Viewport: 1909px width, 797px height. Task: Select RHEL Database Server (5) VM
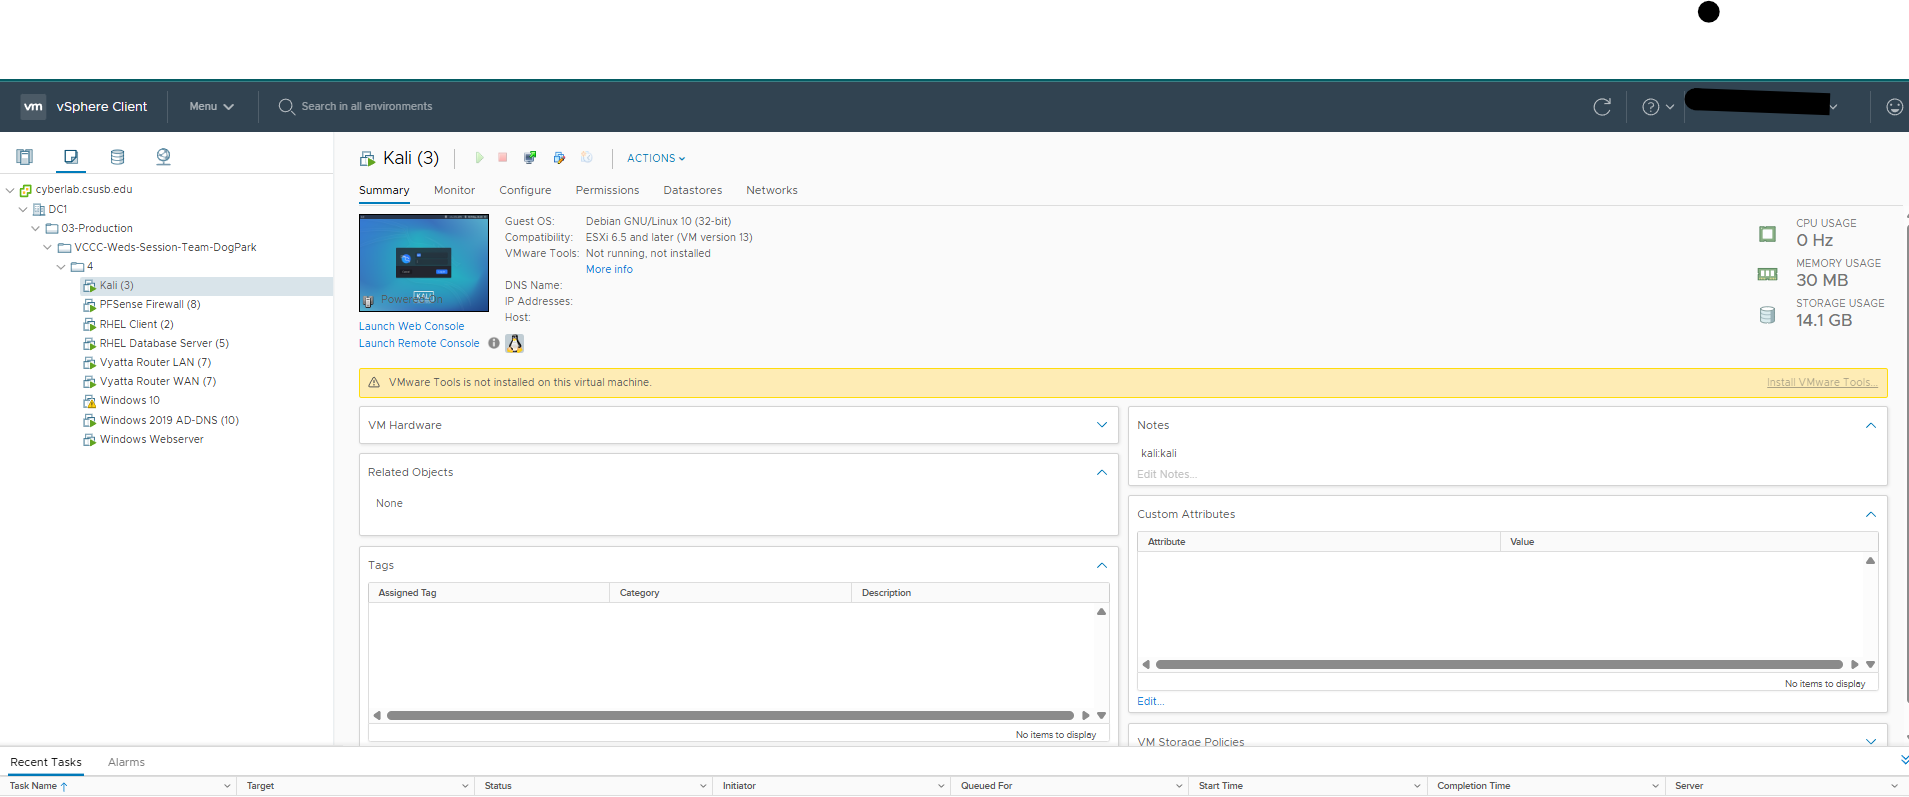click(x=164, y=343)
